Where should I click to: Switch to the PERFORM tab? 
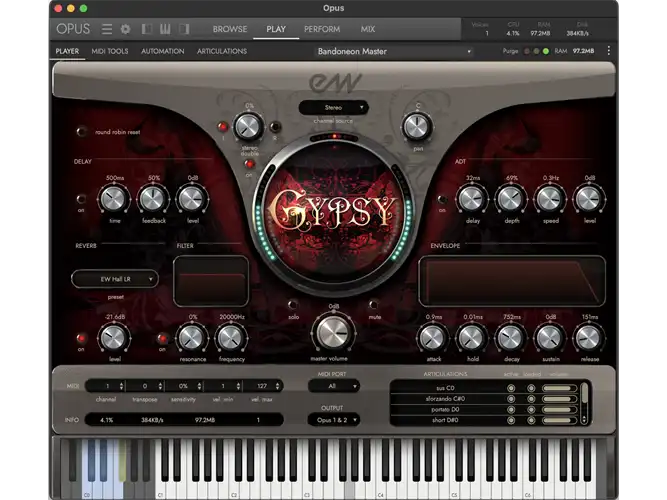click(322, 29)
